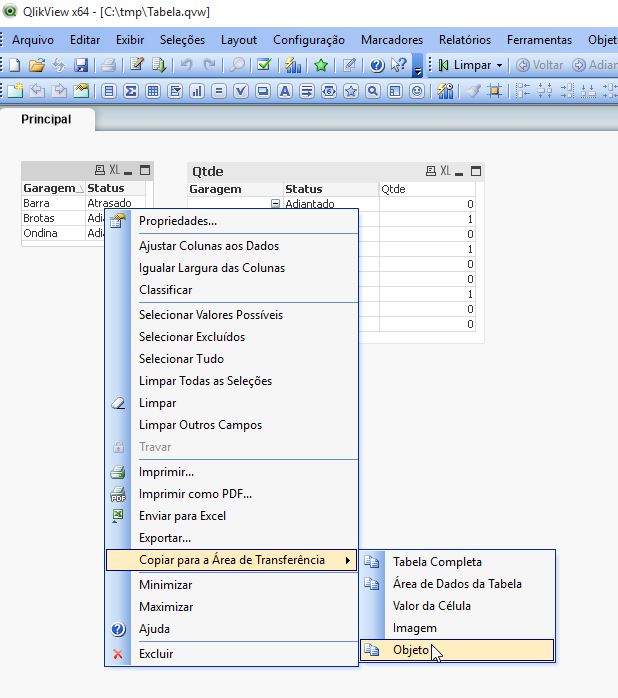
Task: Open the Ferramentas menu
Action: pyautogui.click(x=539, y=40)
